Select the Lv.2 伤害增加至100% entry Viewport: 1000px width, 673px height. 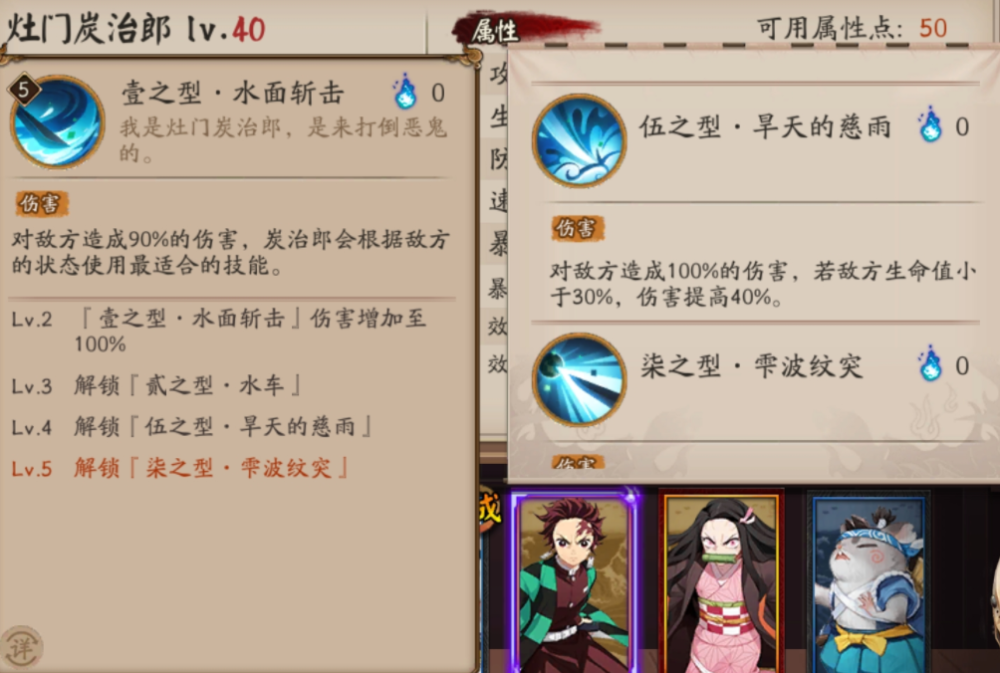pyautogui.click(x=219, y=330)
